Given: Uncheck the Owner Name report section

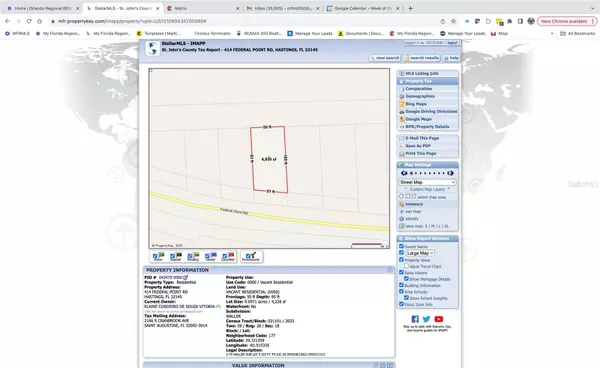Looking at the screenshot, I should pos(401,246).
